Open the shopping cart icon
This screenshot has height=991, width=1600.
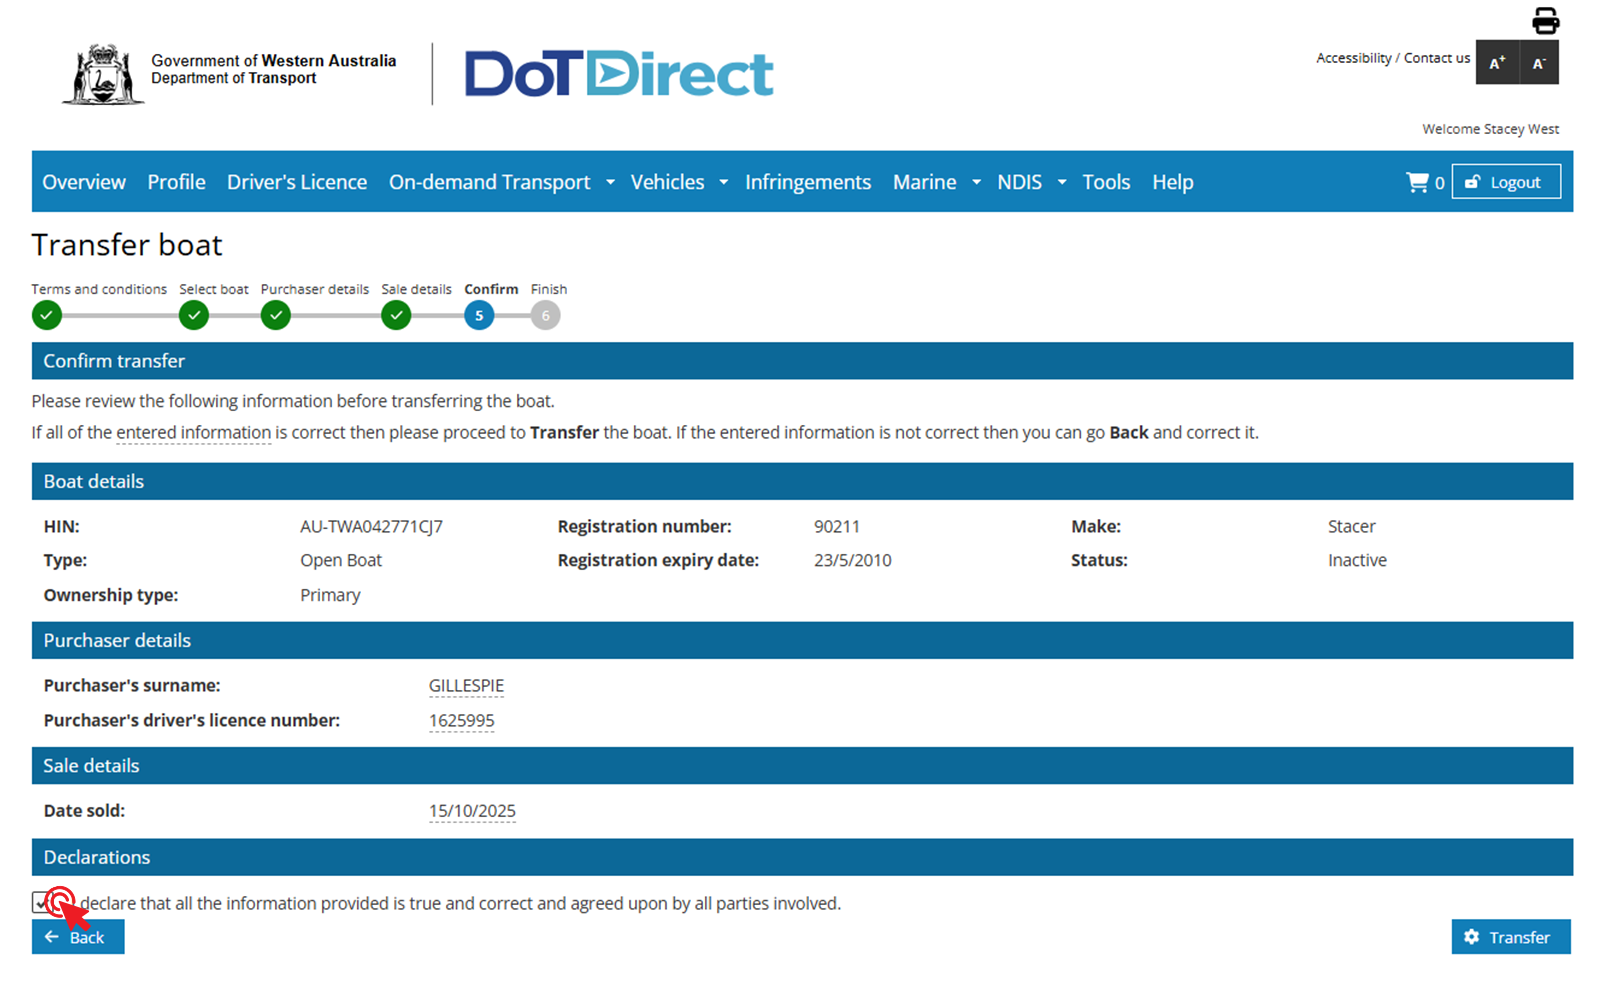point(1417,182)
